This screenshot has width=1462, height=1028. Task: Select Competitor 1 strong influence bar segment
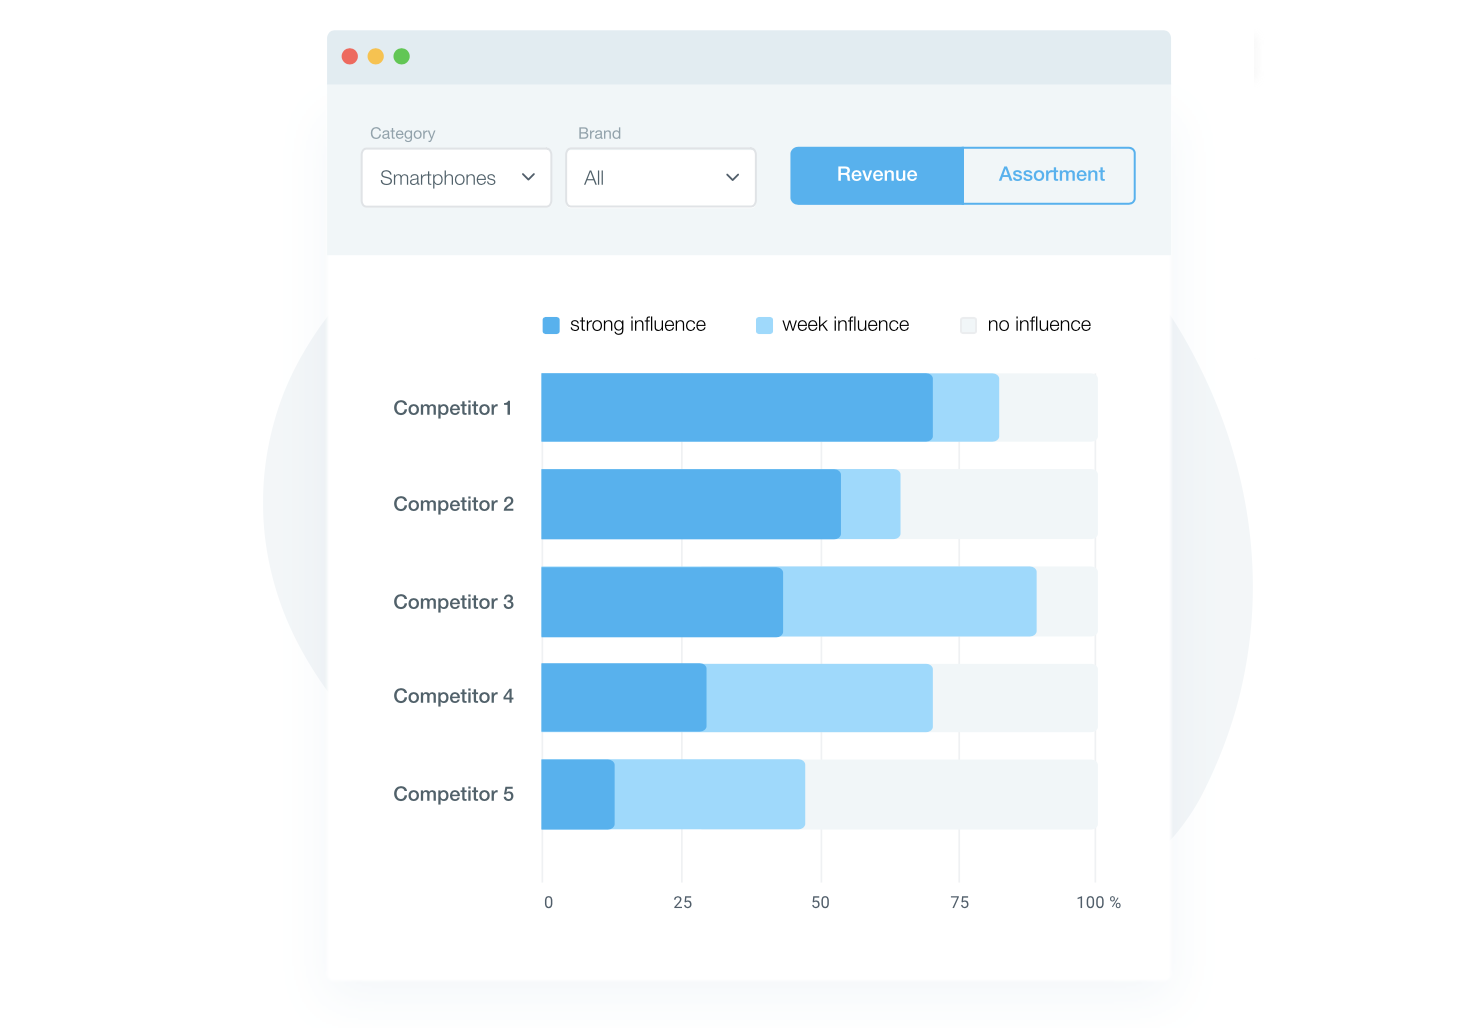click(736, 408)
